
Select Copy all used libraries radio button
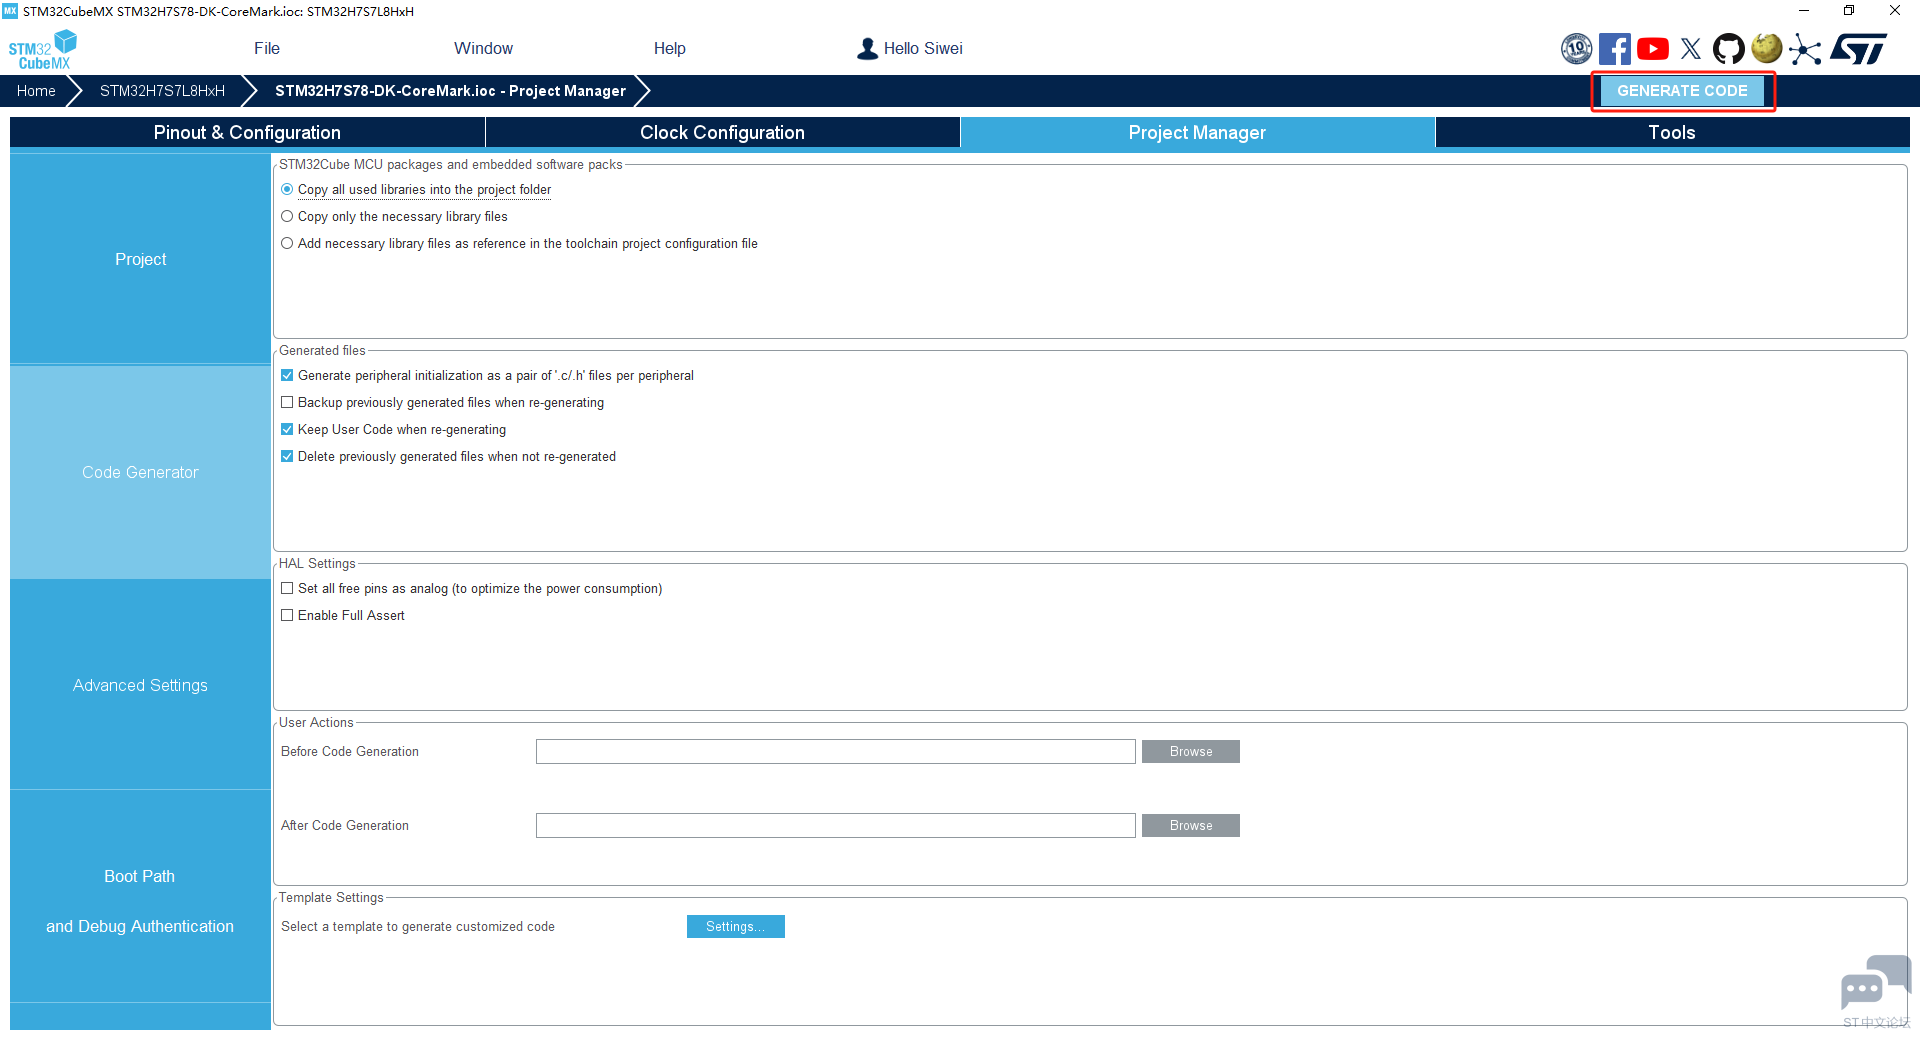point(287,189)
